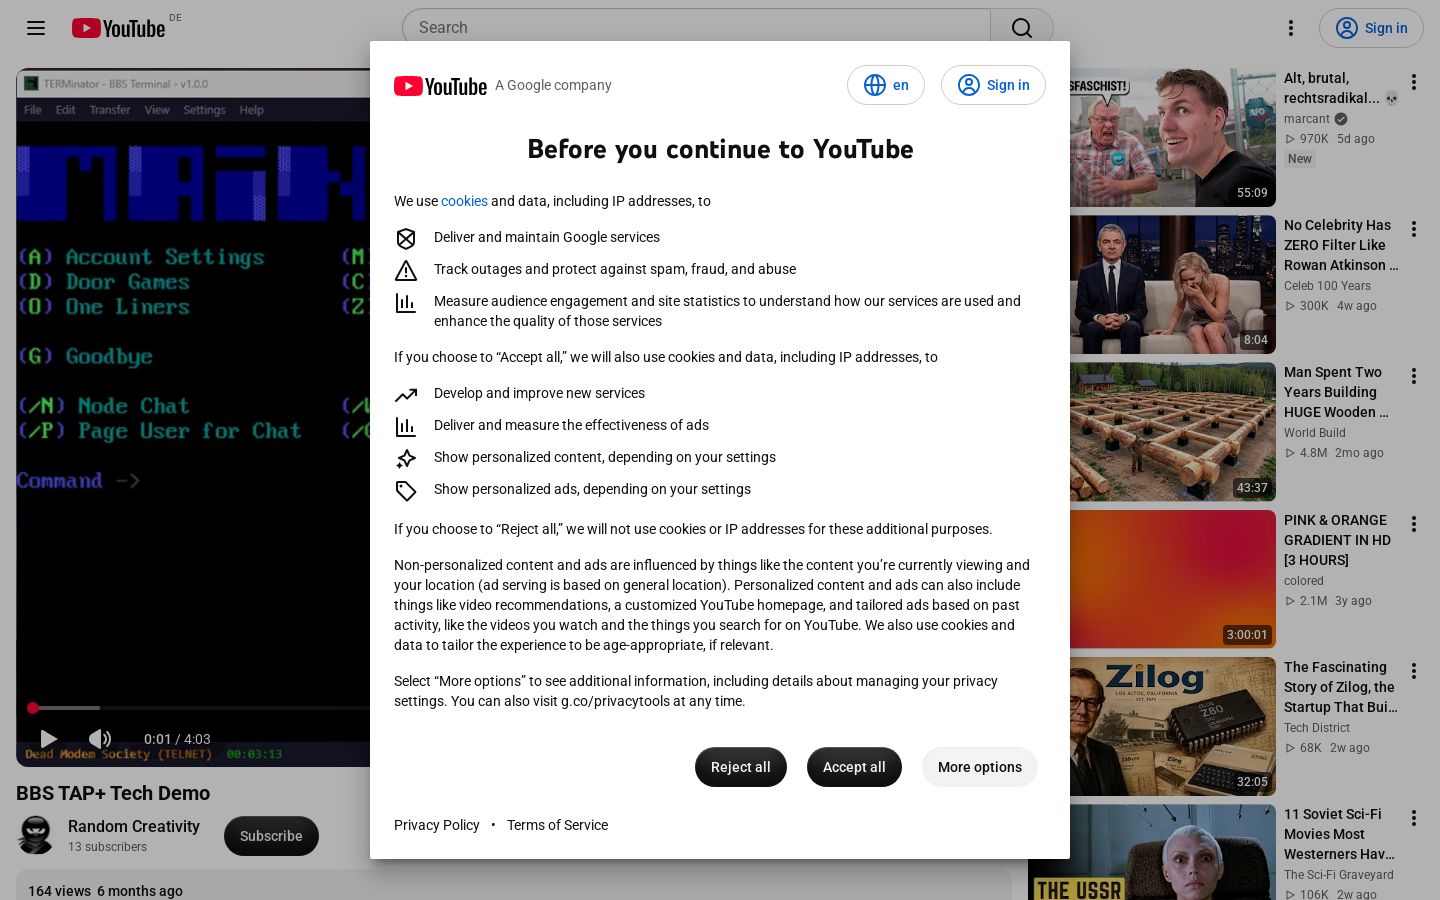Open the Tech District channel name
The height and width of the screenshot is (900, 1440).
pos(1317,728)
